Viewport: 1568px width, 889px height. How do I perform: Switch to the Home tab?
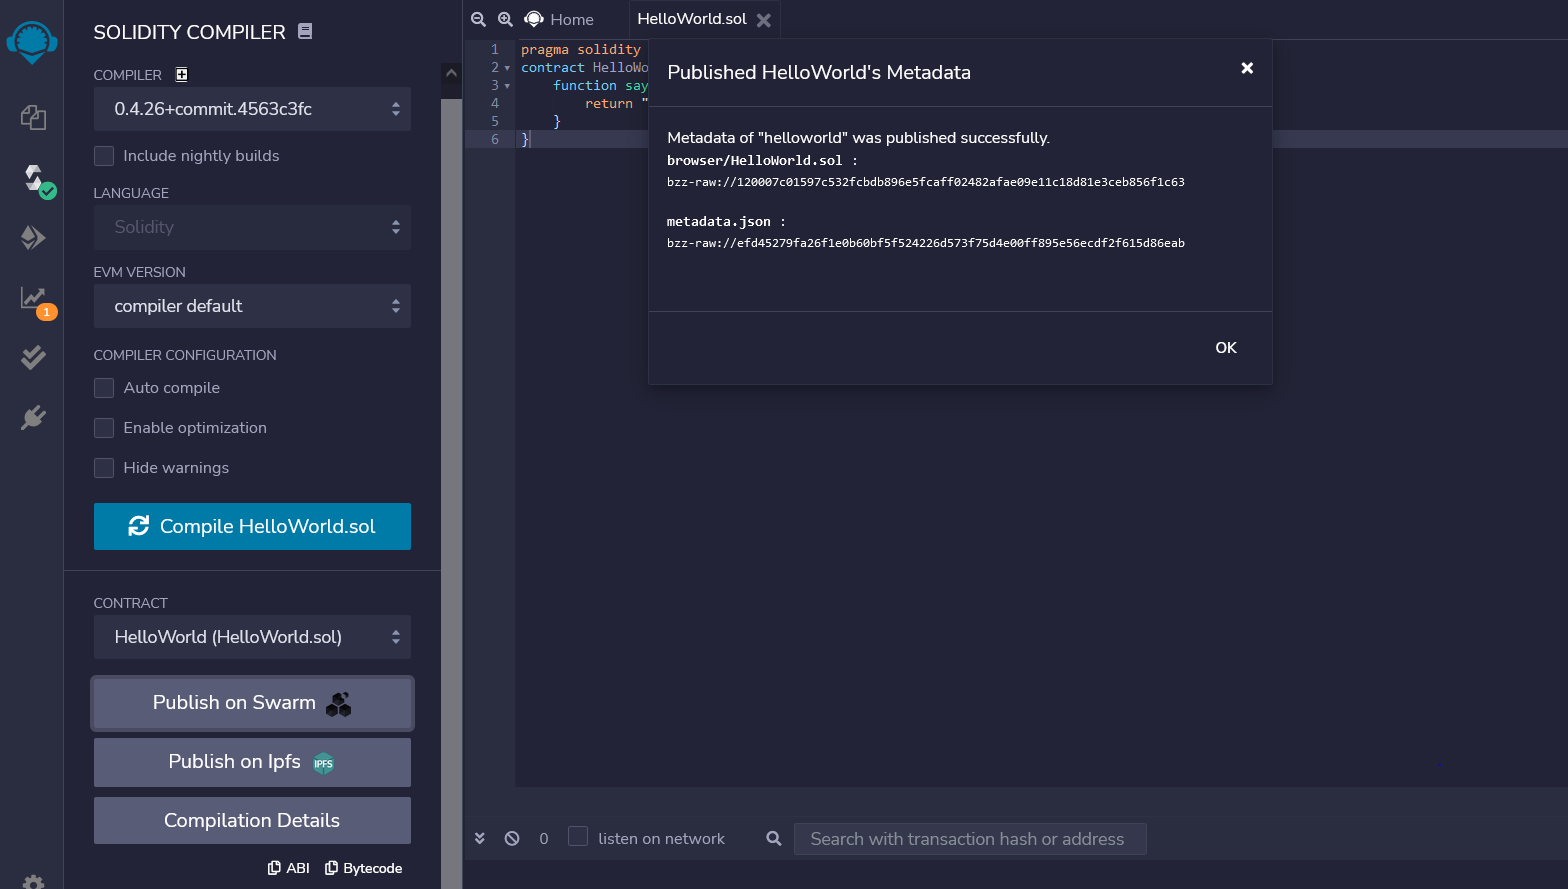(x=560, y=19)
